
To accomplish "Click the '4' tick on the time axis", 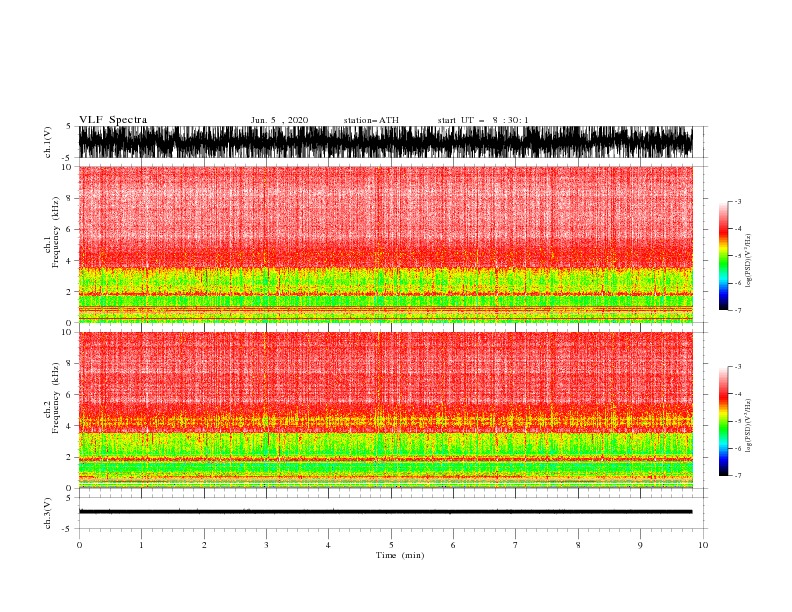I will pyautogui.click(x=328, y=545).
